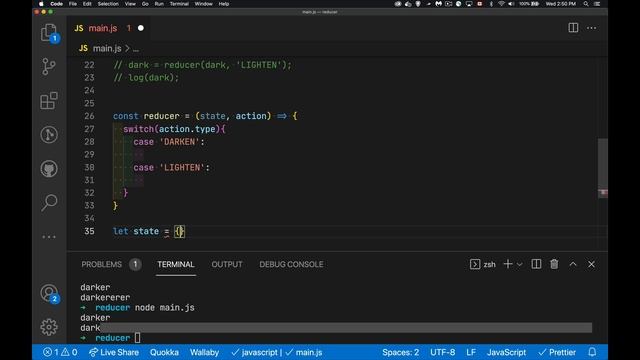
Task: Select JavaScript language mode
Action: point(506,352)
